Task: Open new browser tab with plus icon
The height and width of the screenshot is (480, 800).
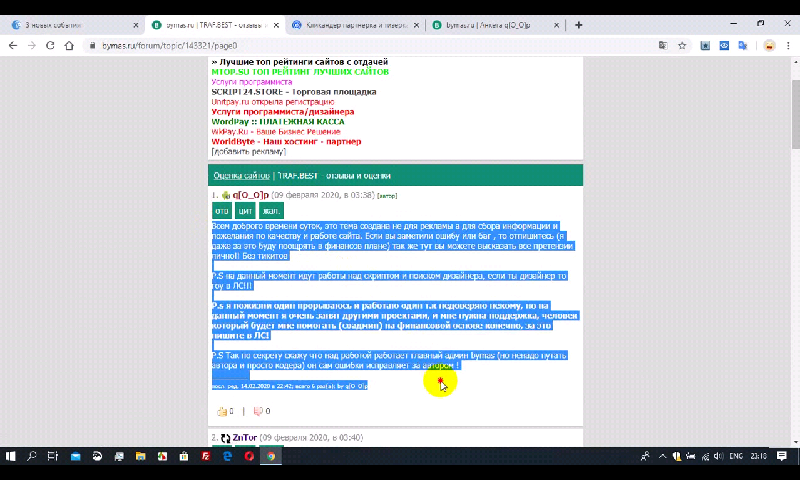Action: pyautogui.click(x=579, y=25)
